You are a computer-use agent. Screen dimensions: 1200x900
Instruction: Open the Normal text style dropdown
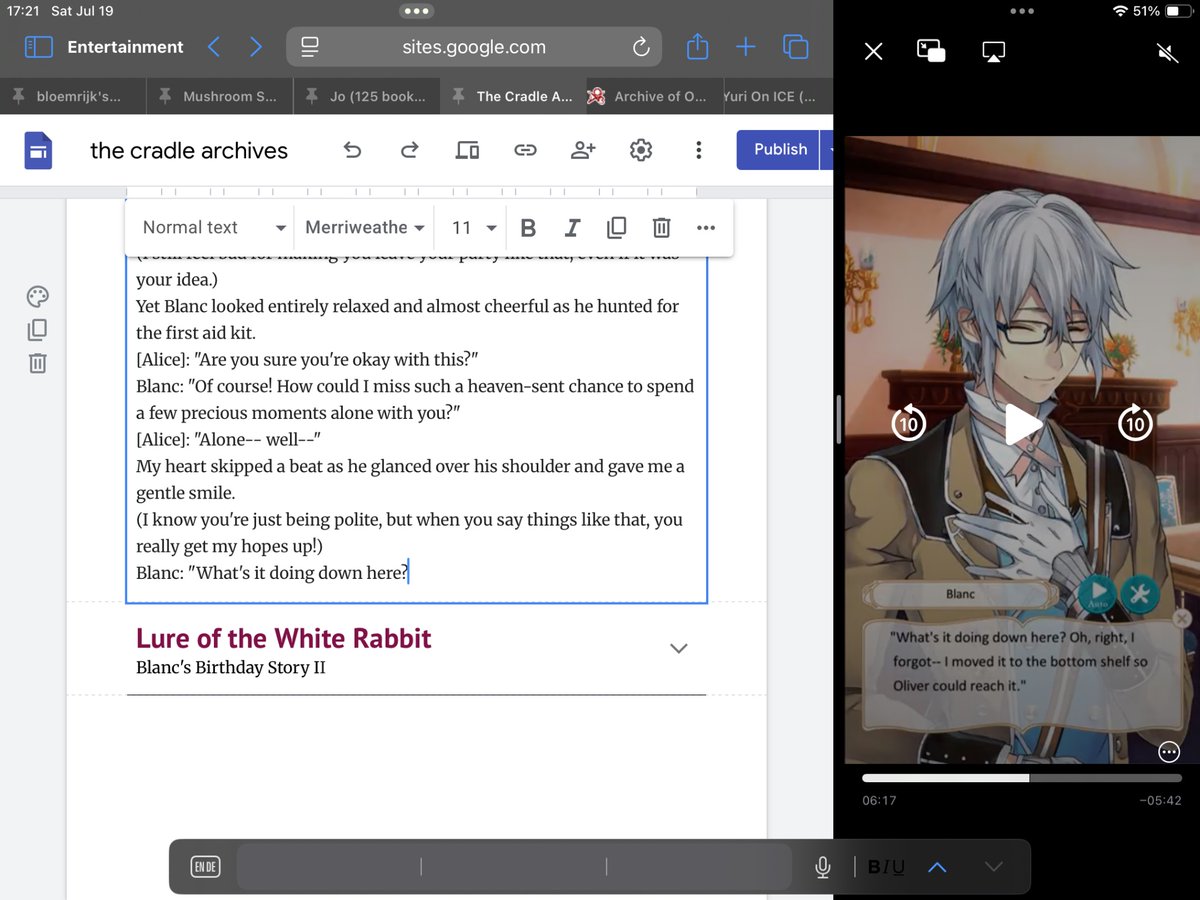[x=214, y=228]
